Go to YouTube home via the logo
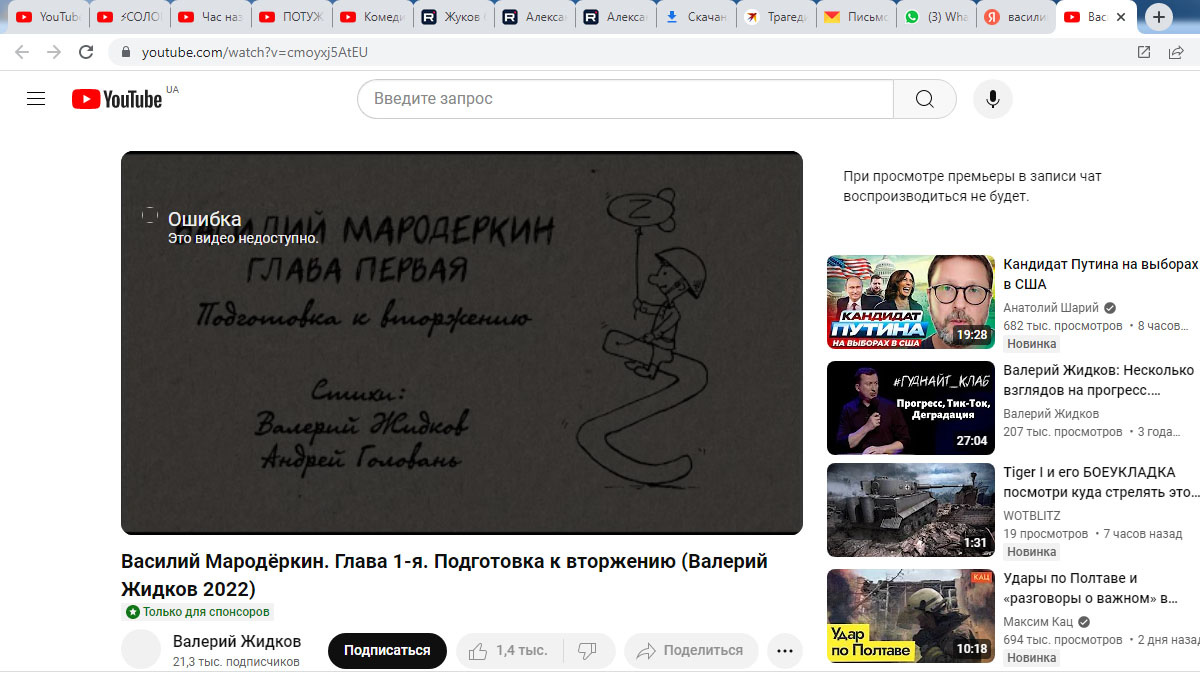This screenshot has height=675, width=1200. point(117,99)
